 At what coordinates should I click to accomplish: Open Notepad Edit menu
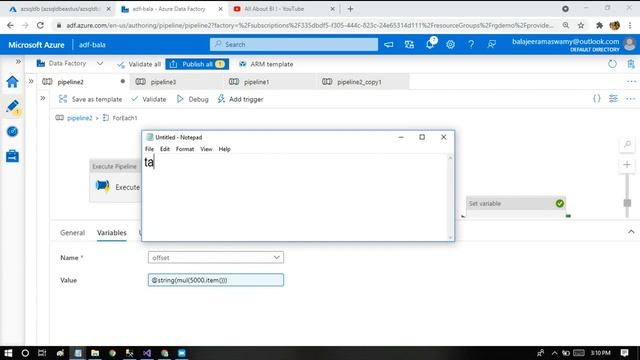pos(164,149)
